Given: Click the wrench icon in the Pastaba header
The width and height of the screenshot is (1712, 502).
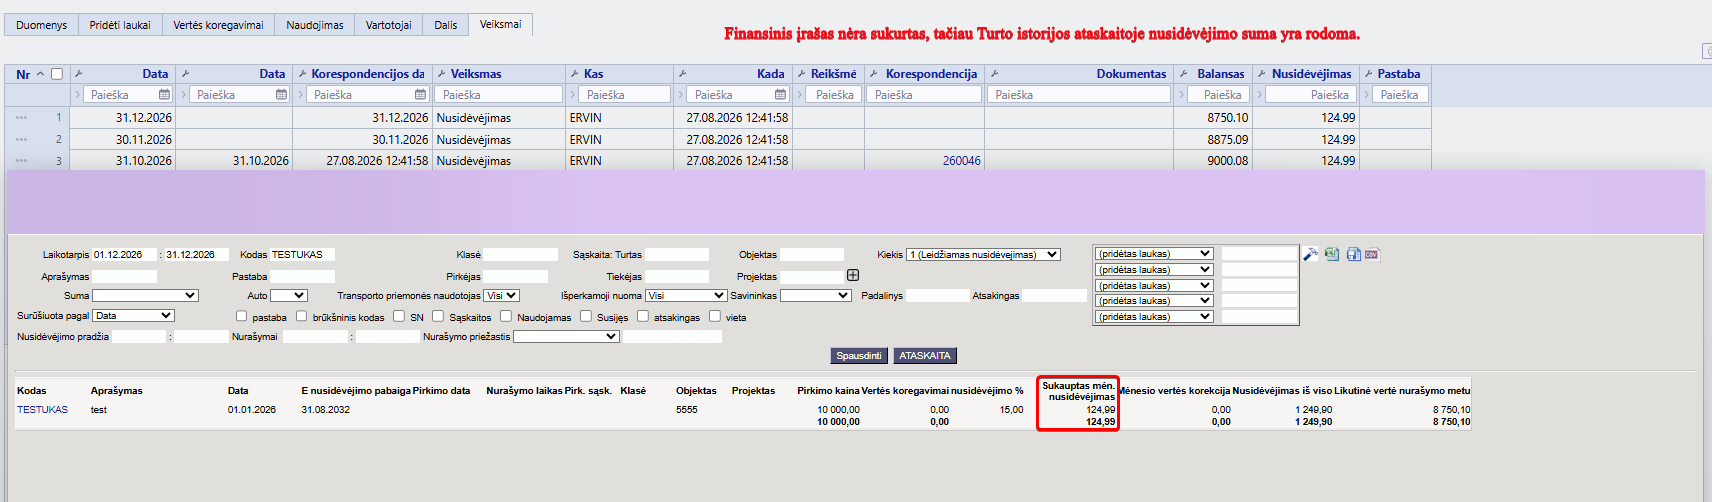Looking at the screenshot, I should (x=1368, y=74).
